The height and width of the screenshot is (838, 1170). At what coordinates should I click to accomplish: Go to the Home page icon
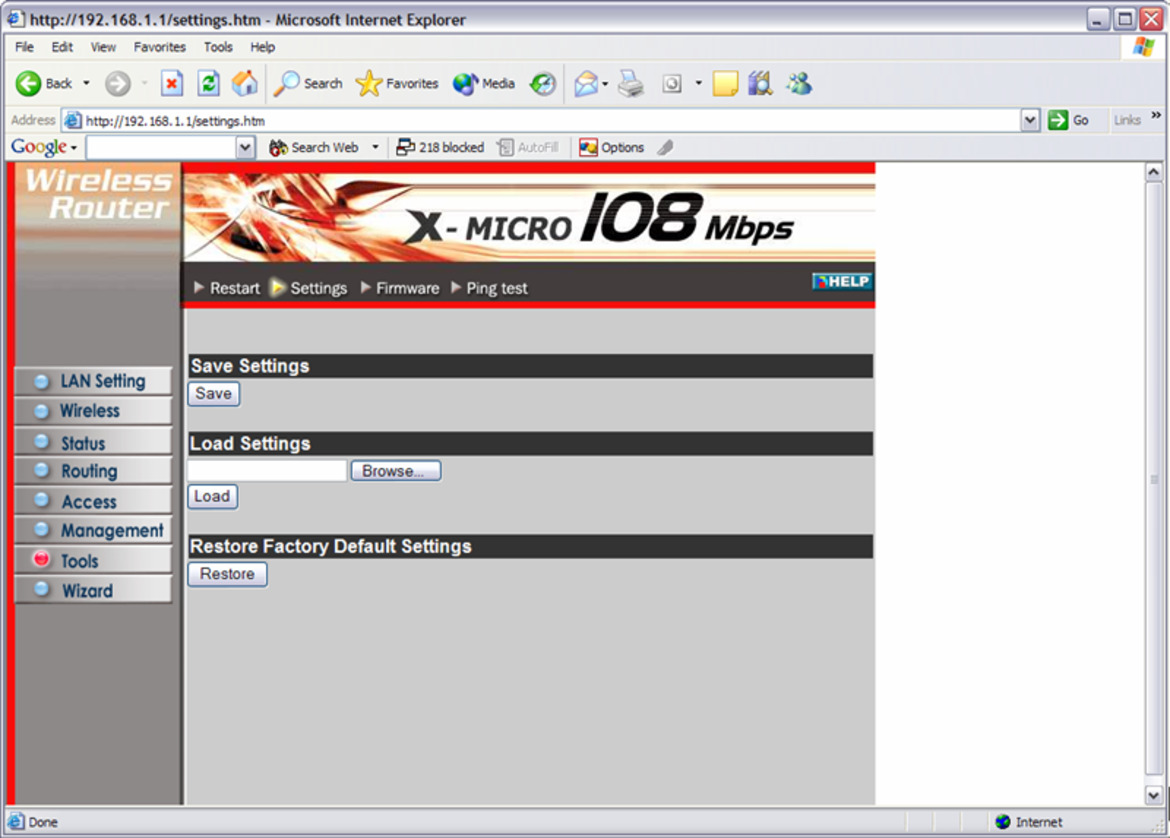[245, 84]
